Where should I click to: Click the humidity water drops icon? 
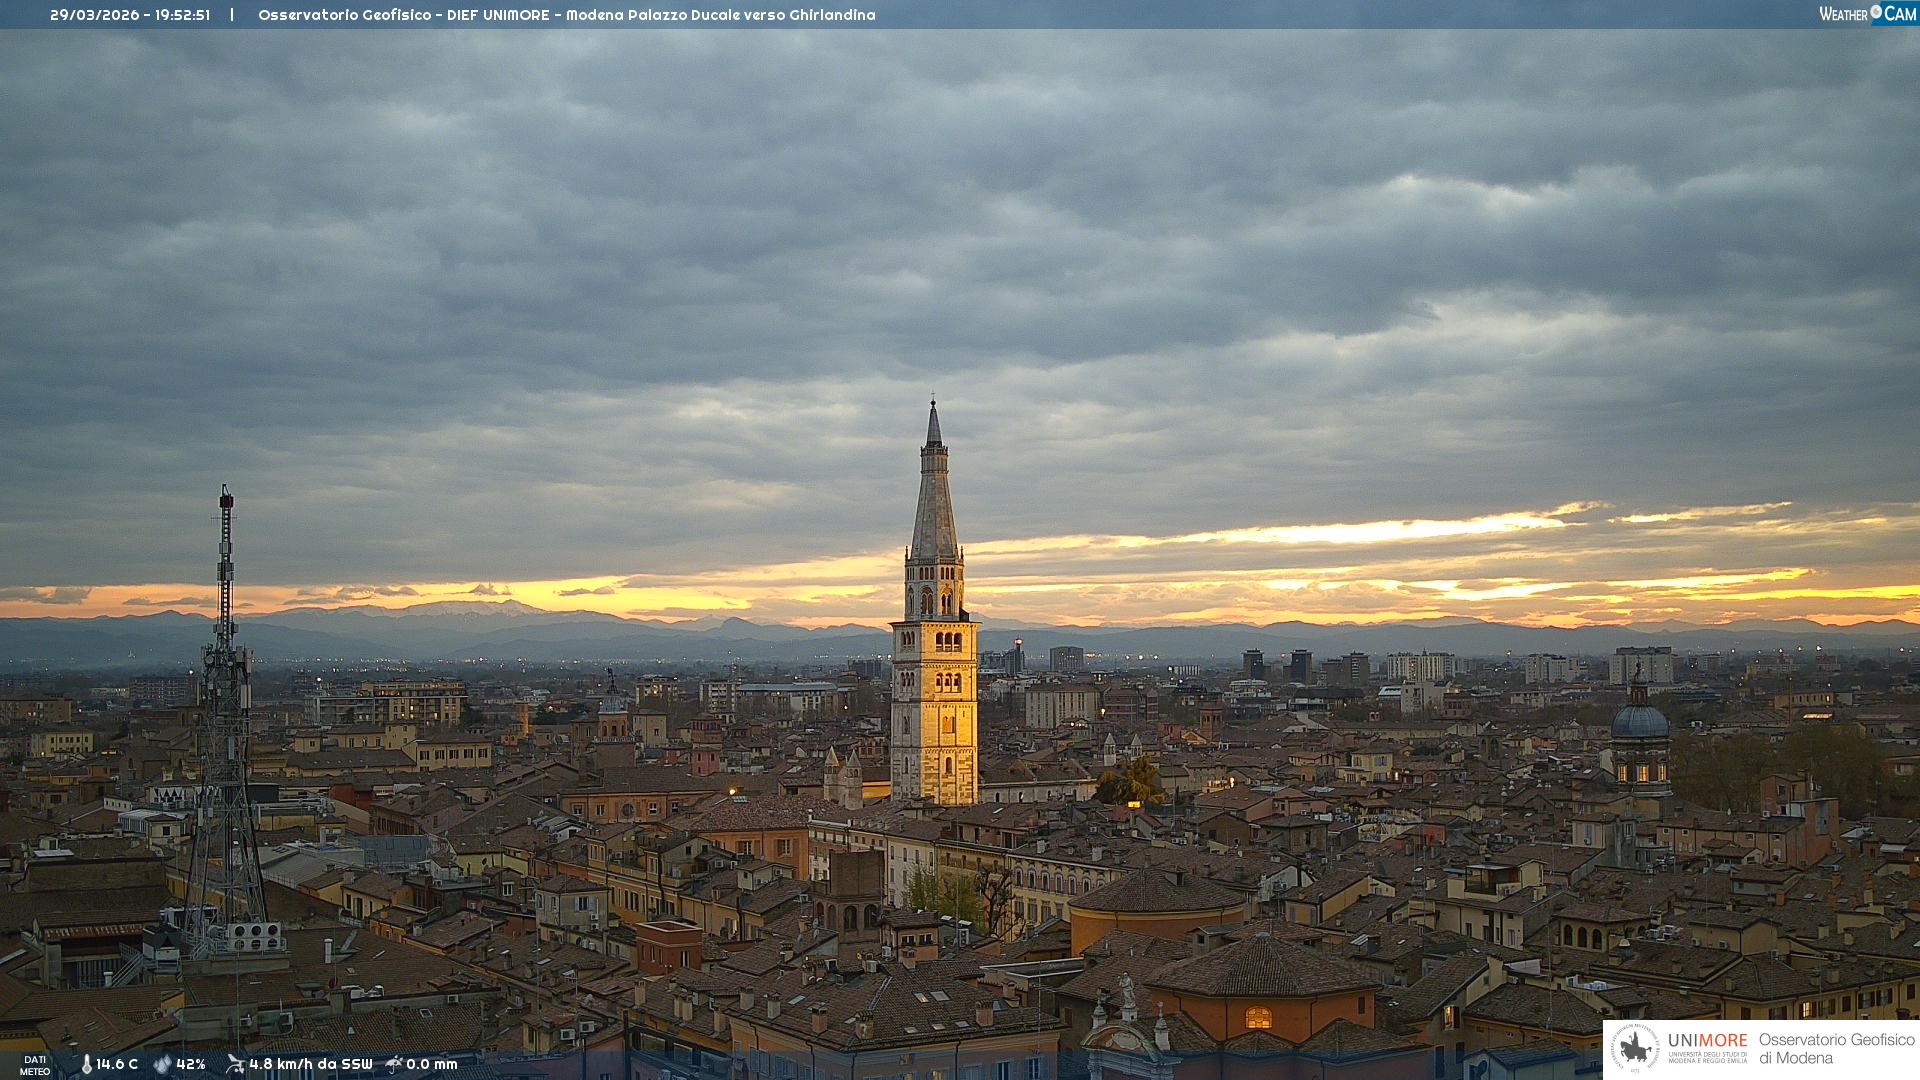click(x=162, y=1064)
